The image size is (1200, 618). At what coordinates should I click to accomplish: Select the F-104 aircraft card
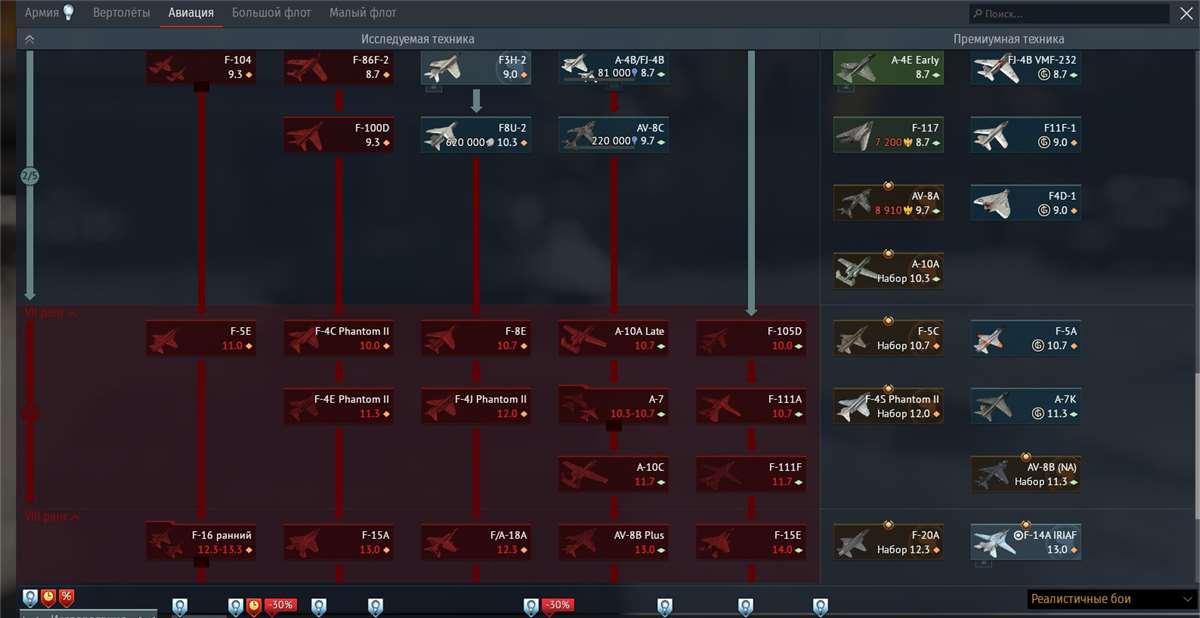(x=201, y=67)
